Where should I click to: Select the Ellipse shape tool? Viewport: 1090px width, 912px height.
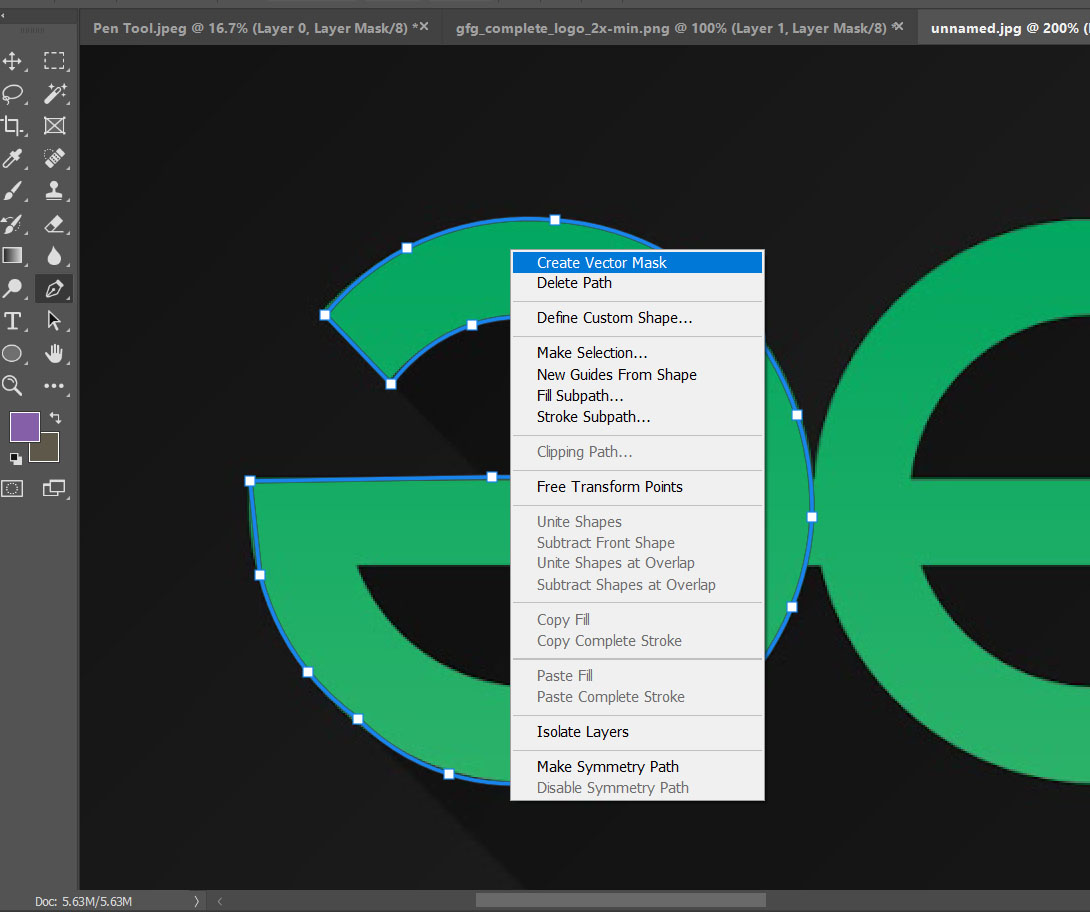(13, 353)
